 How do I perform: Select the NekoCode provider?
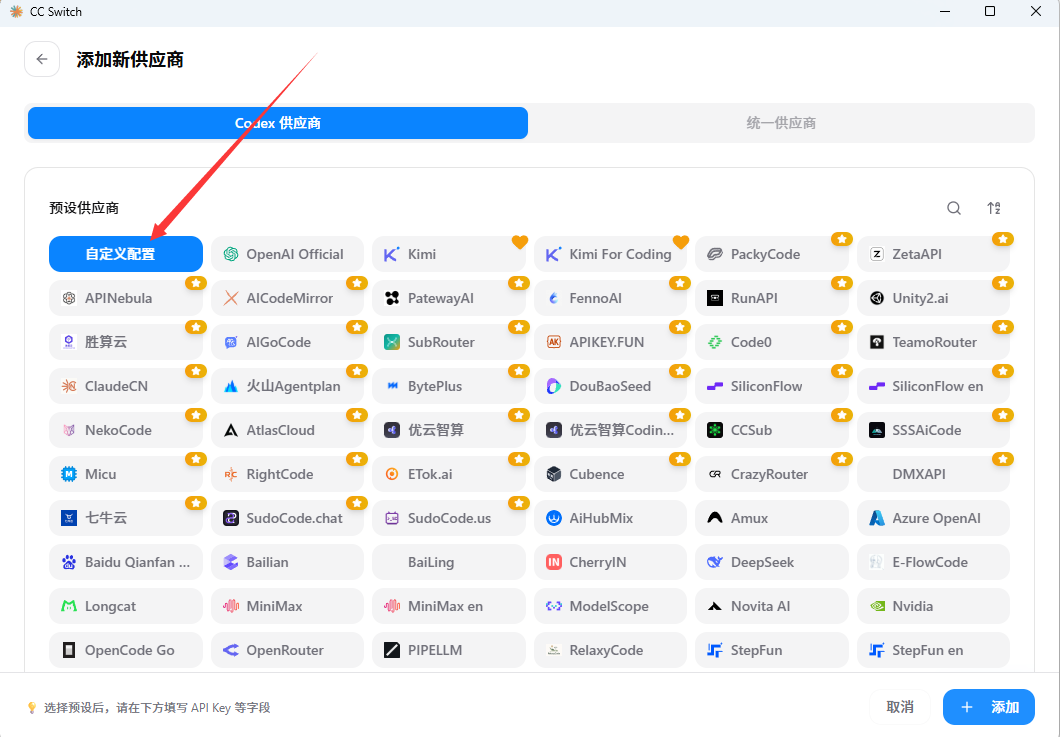(126, 430)
